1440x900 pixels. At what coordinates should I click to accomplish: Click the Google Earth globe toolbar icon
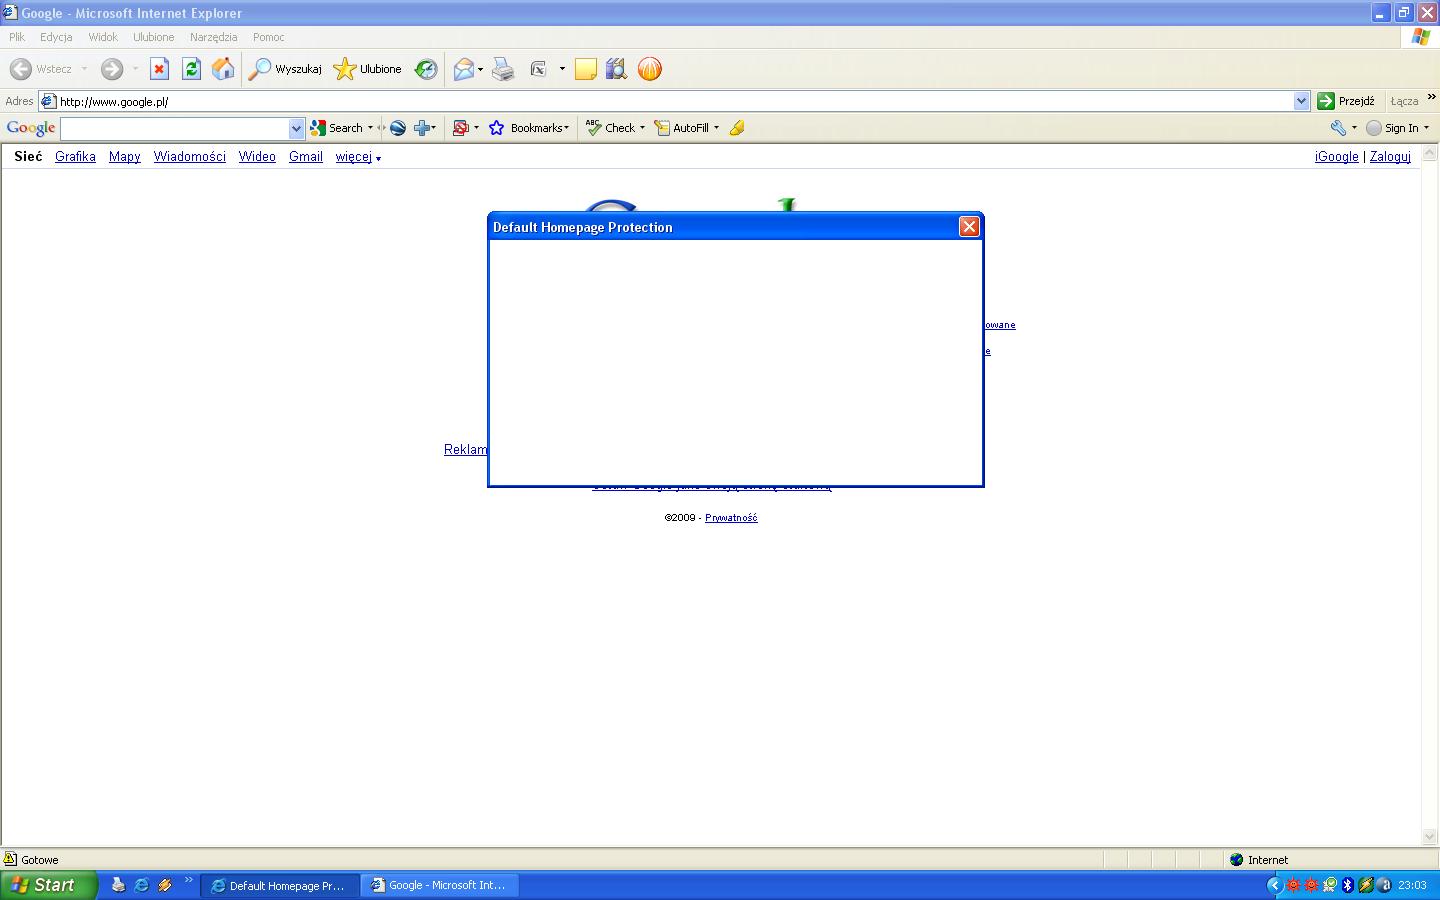398,128
